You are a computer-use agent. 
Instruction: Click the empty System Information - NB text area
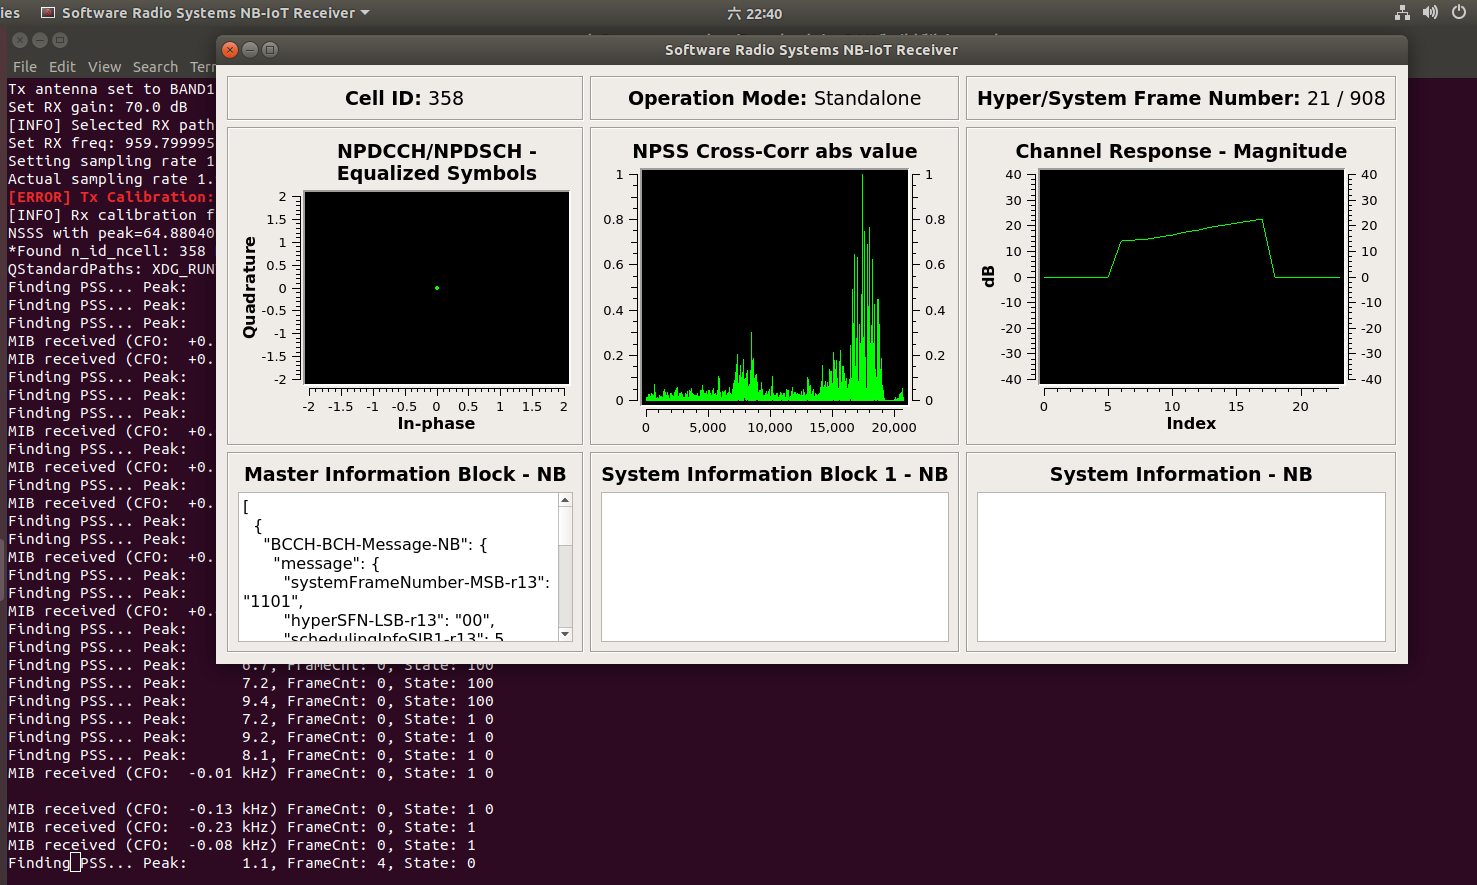pos(1181,567)
